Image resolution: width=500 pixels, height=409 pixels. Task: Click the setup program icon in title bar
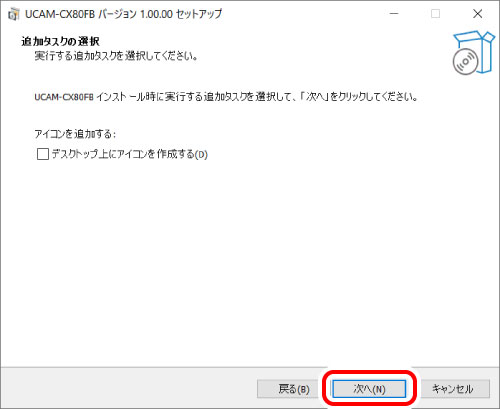(13, 14)
